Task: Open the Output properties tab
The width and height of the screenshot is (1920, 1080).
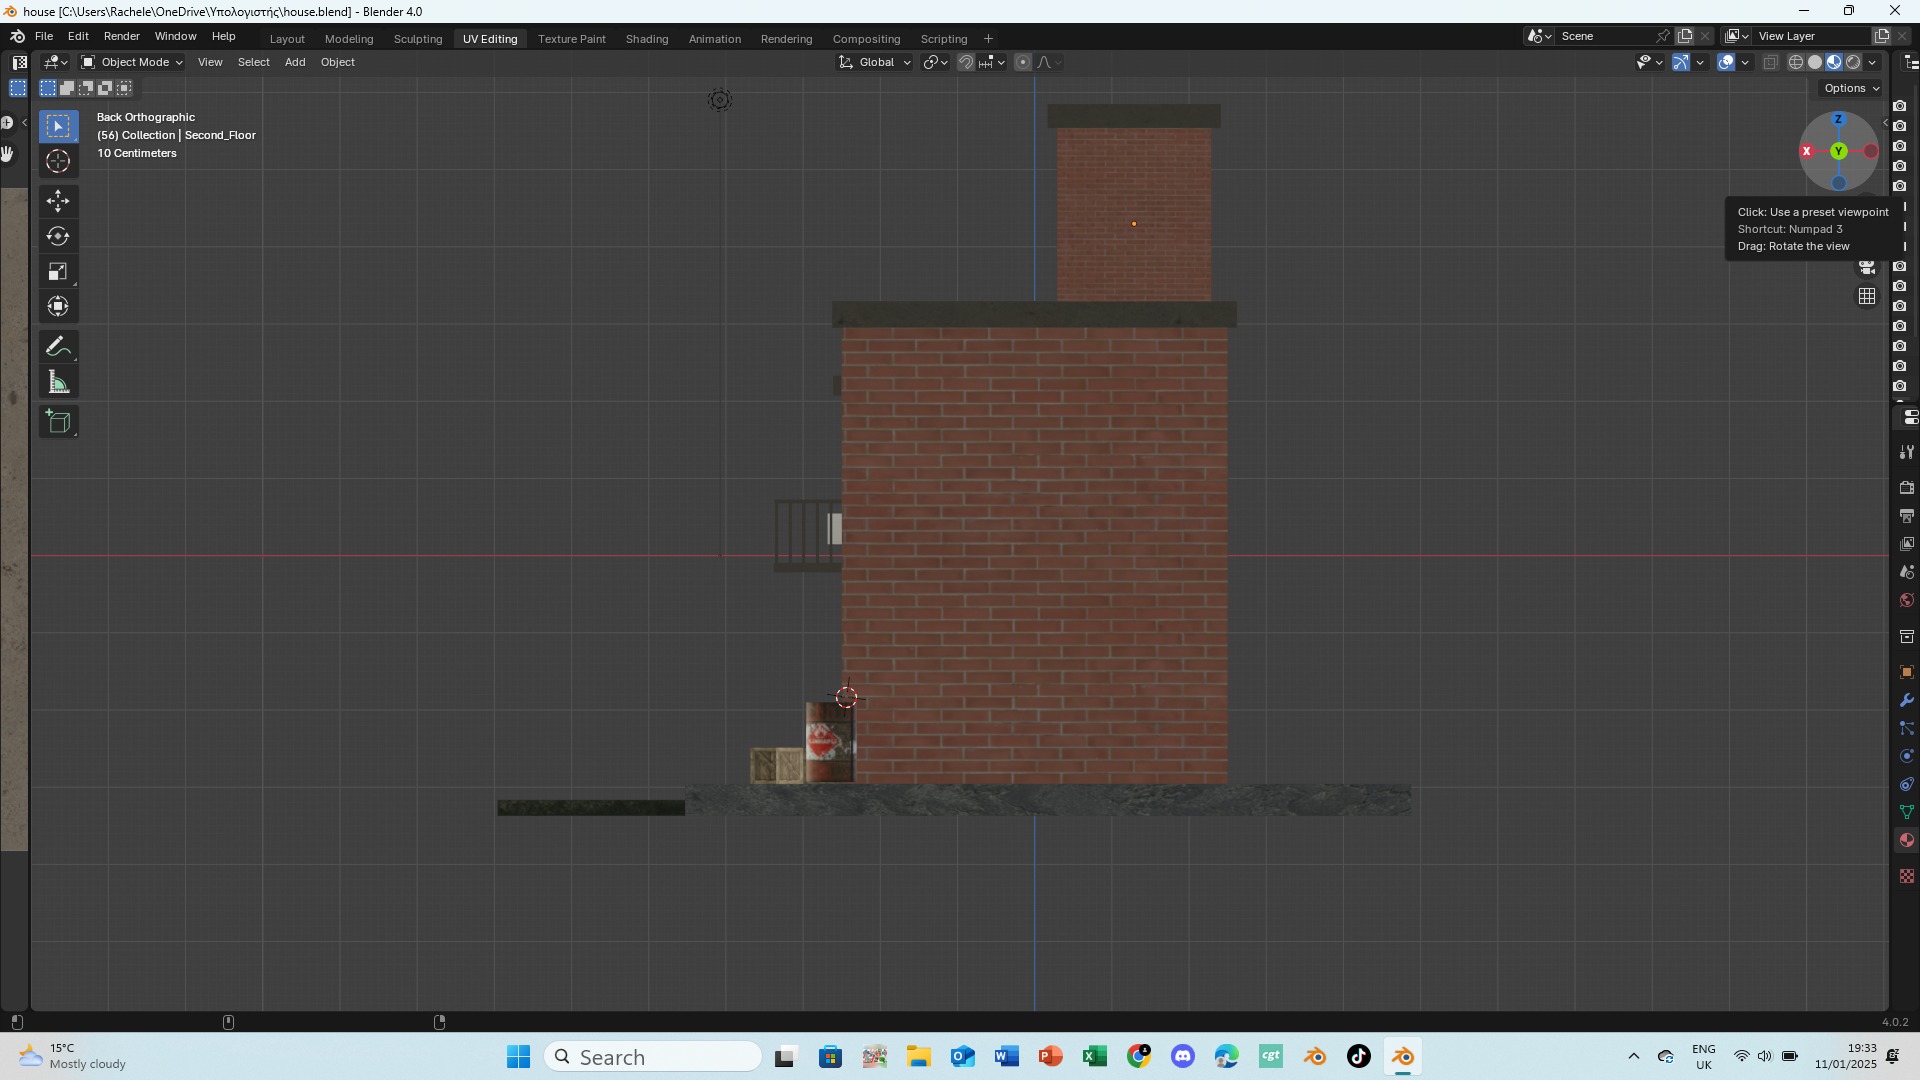Action: point(1907,515)
